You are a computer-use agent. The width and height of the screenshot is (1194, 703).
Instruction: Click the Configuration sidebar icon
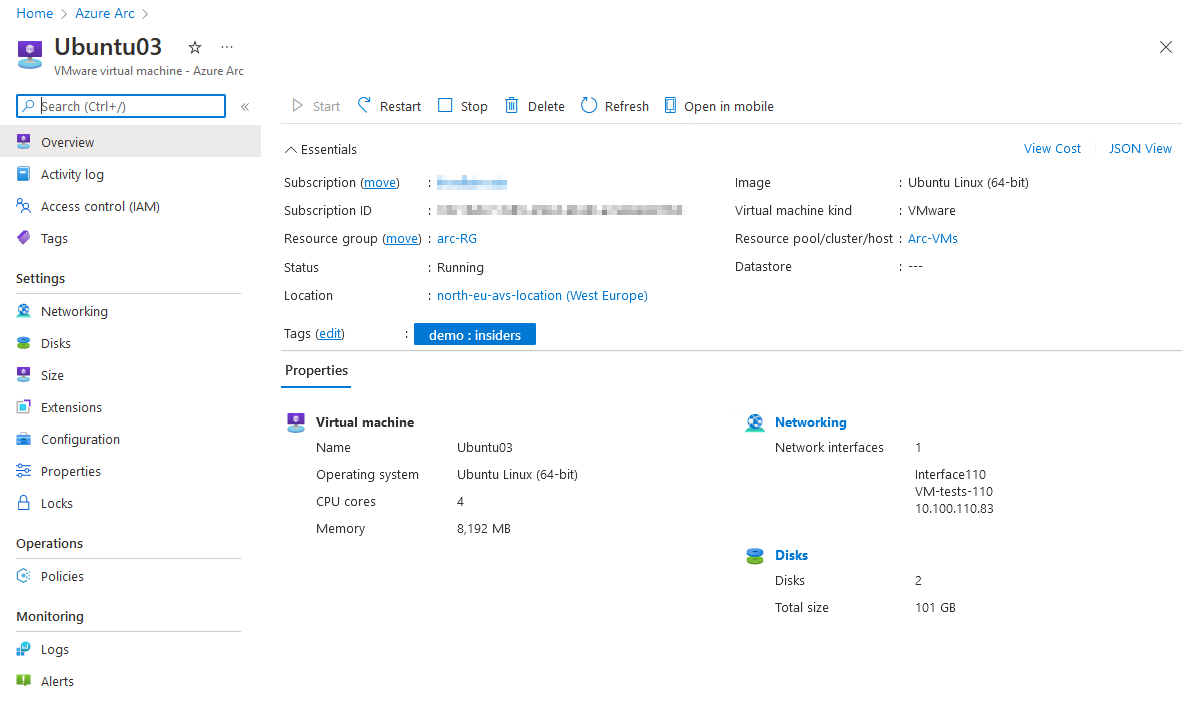click(24, 439)
